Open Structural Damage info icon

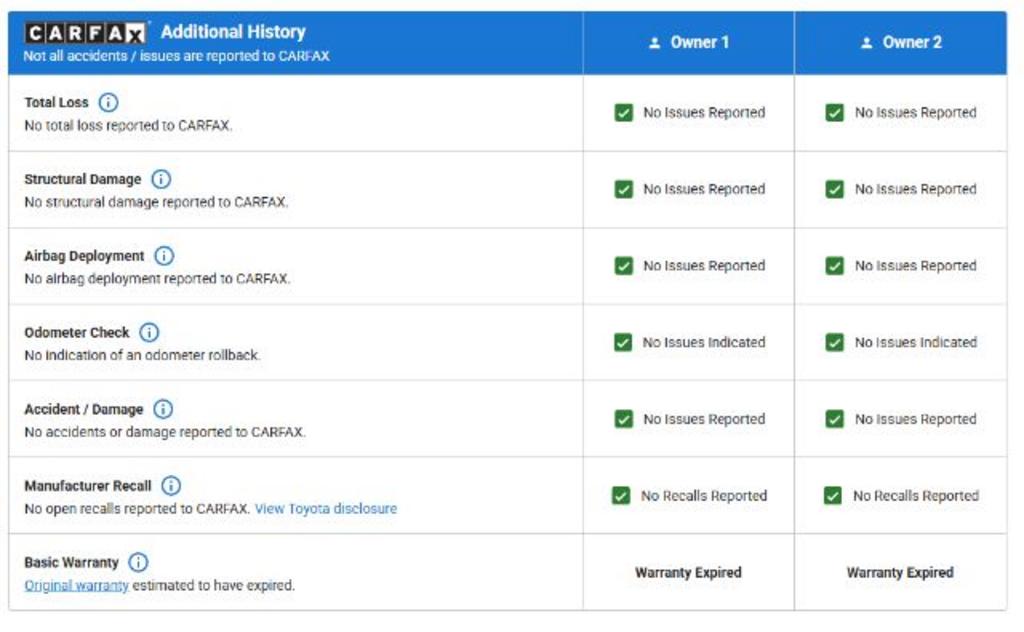tap(161, 179)
